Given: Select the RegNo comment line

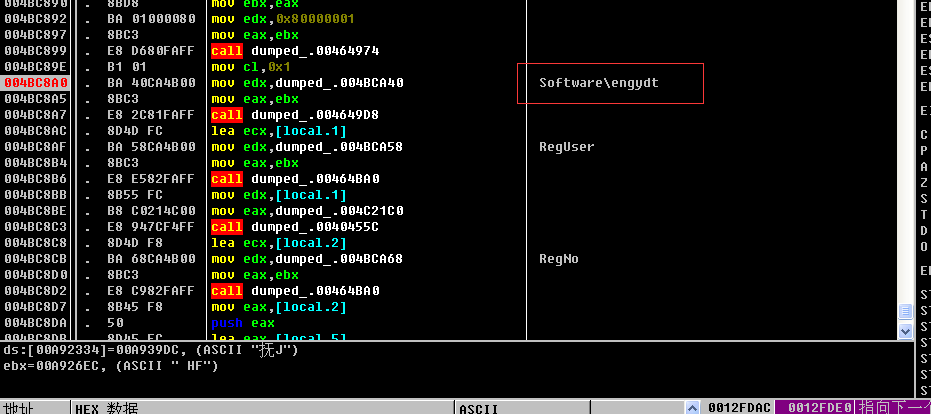Looking at the screenshot, I should coord(559,259).
